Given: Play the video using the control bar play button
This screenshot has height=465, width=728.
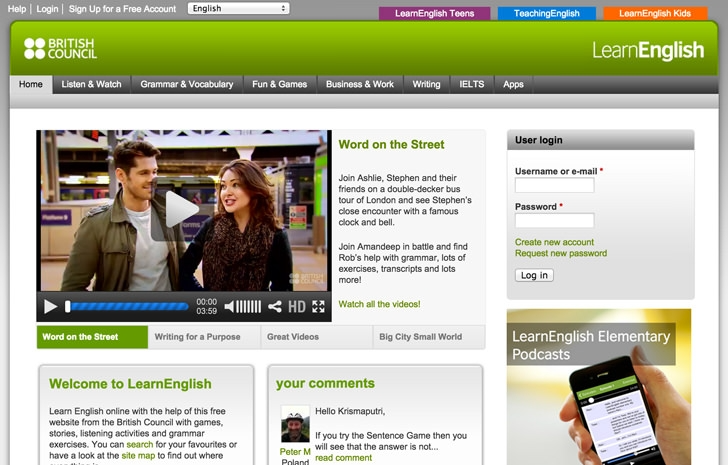Looking at the screenshot, I should (x=50, y=307).
